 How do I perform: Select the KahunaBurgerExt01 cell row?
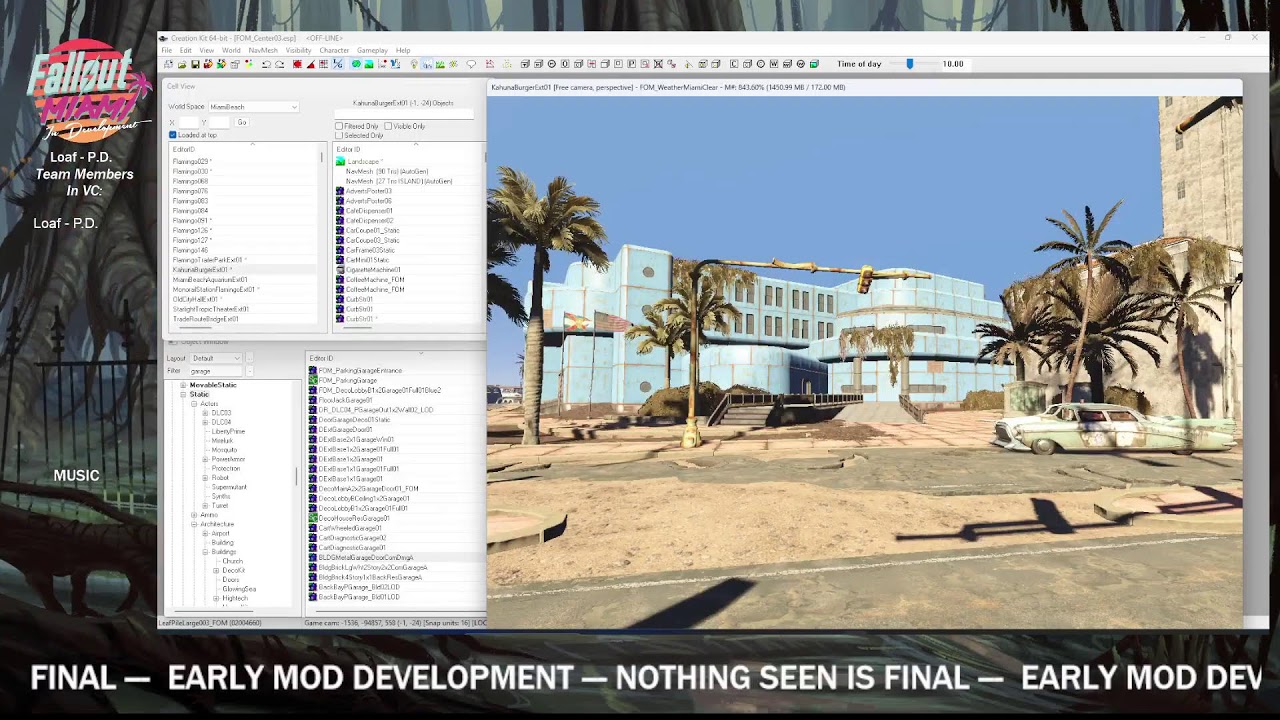coord(245,270)
